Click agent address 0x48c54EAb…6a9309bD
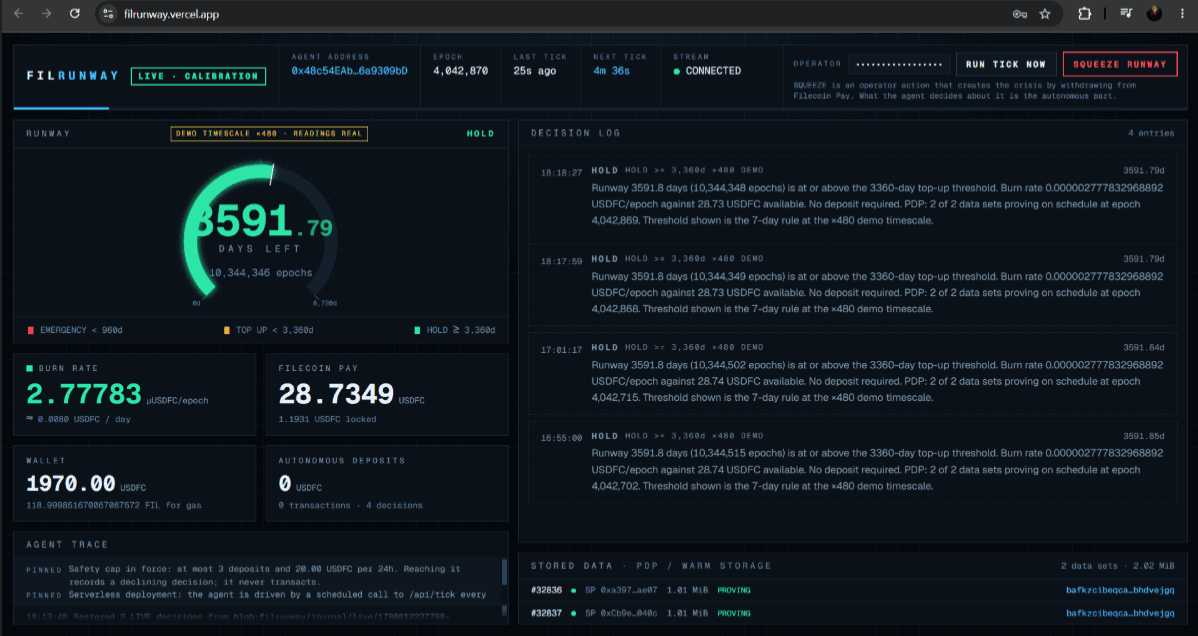The width and height of the screenshot is (1198, 636). [349, 71]
